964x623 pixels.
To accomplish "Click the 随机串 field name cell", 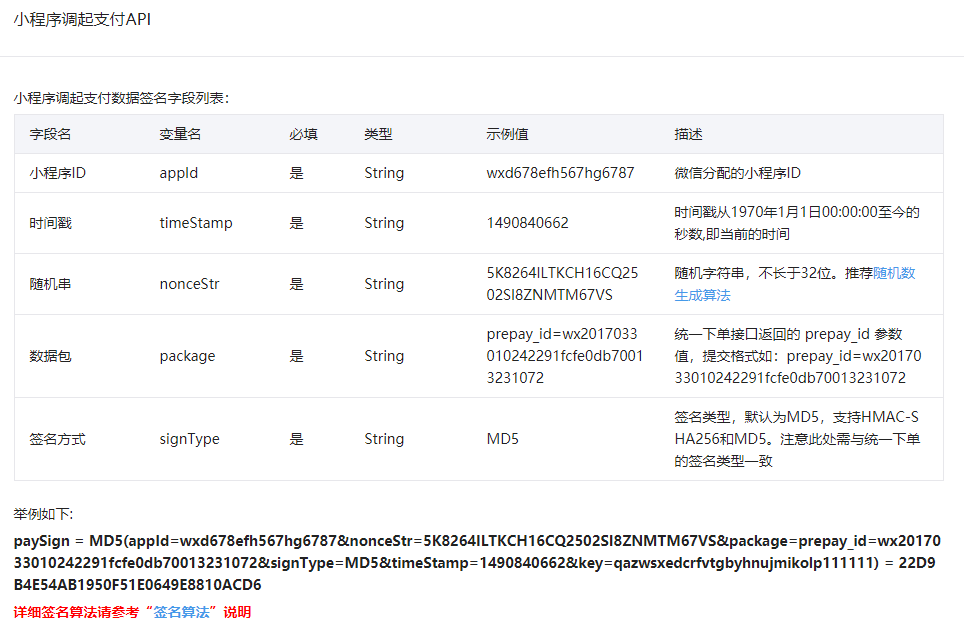I will (x=50, y=284).
